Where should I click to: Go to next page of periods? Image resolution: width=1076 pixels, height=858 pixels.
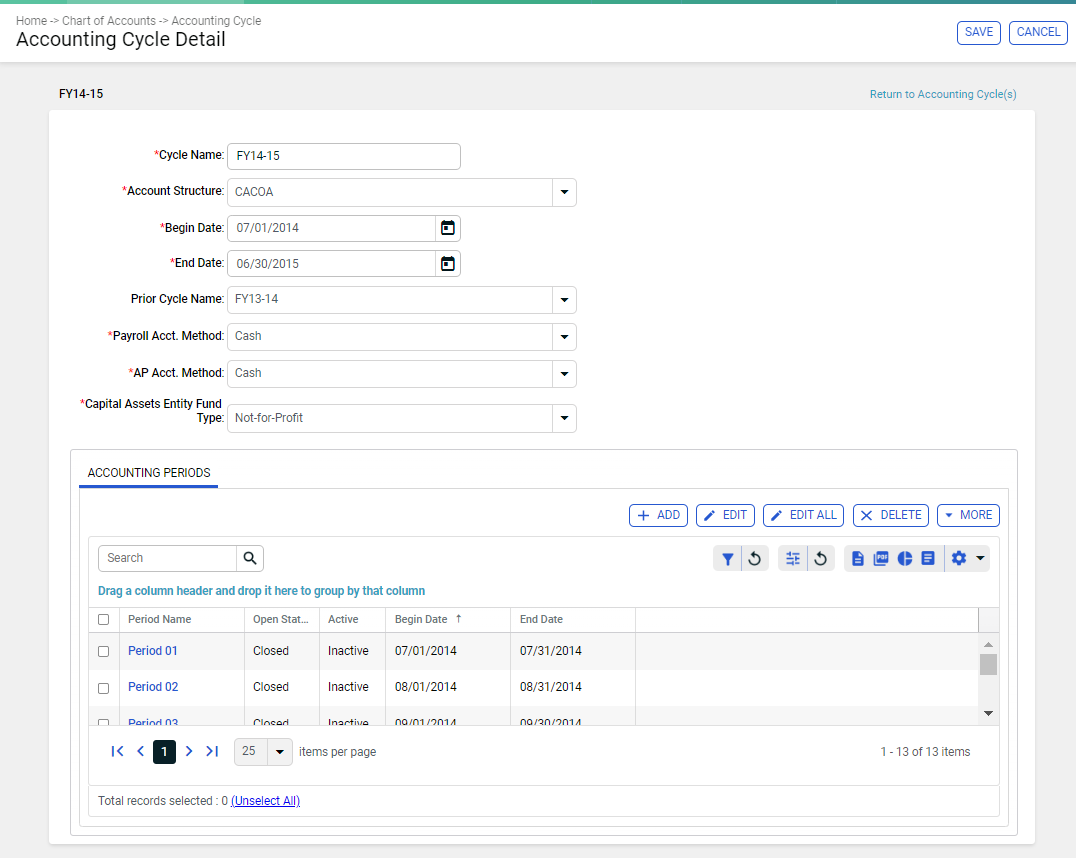click(x=189, y=752)
